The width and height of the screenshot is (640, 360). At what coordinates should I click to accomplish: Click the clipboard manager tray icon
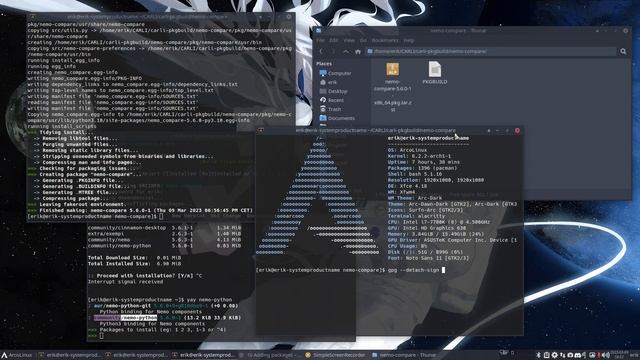pyautogui.click(x=547, y=355)
